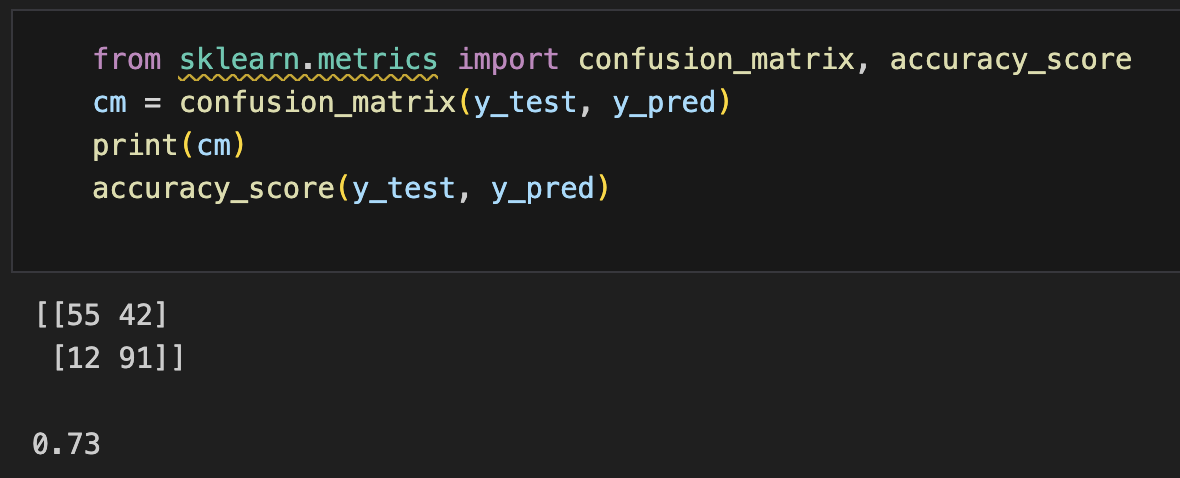
Task: Click the 'import' keyword
Action: pos(508,59)
